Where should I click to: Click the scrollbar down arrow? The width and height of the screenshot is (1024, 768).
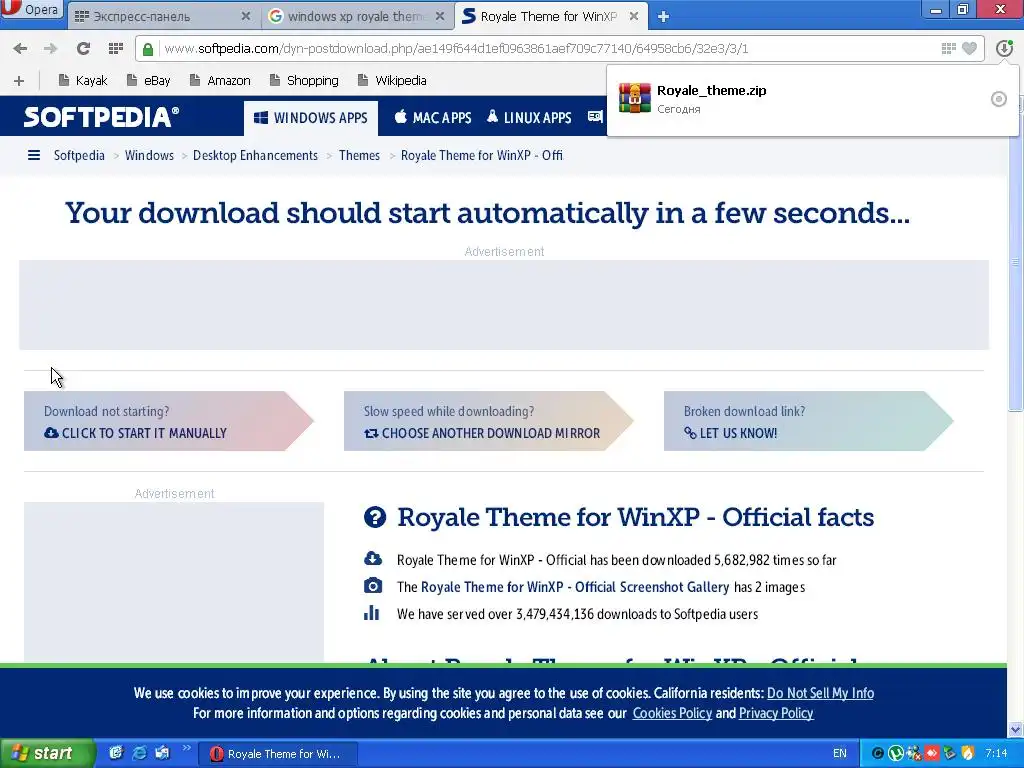point(1016,729)
